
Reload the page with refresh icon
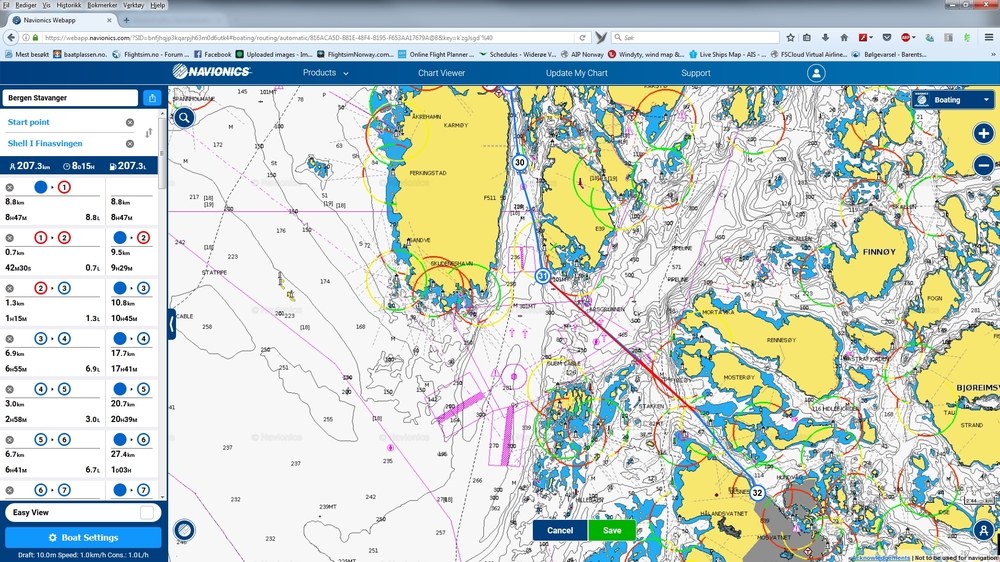[x=582, y=38]
